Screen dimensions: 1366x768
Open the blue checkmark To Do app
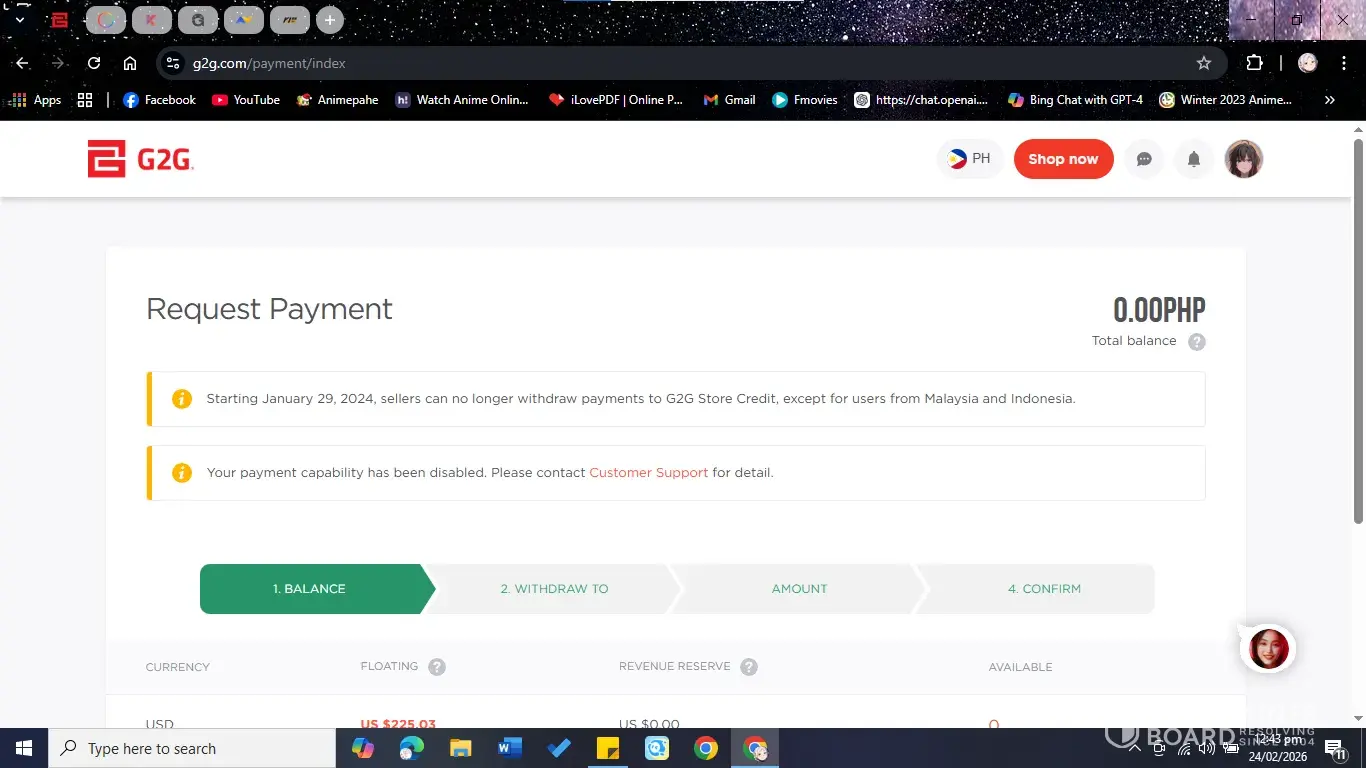pyautogui.click(x=559, y=748)
